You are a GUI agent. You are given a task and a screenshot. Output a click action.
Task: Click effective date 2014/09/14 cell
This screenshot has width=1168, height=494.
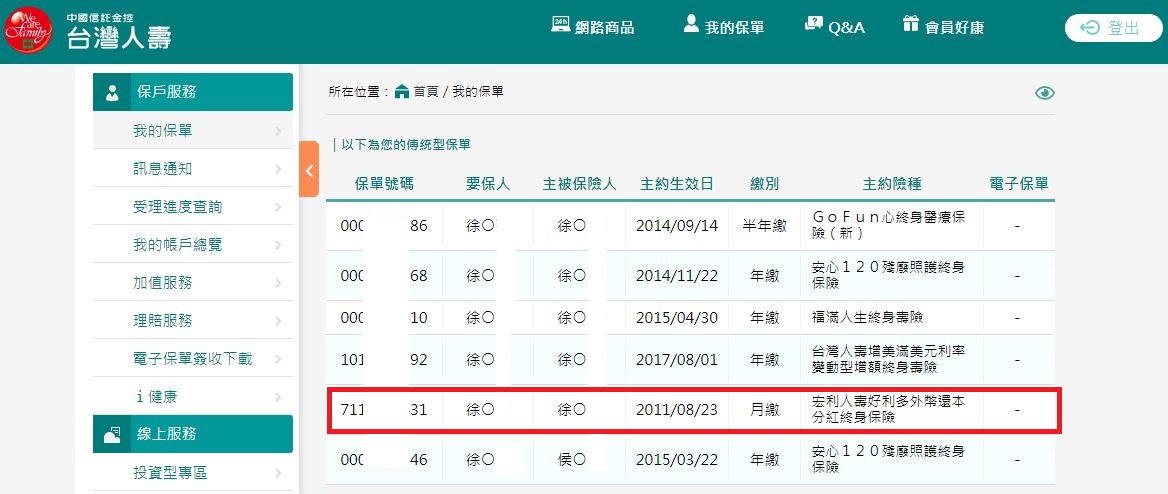point(676,225)
